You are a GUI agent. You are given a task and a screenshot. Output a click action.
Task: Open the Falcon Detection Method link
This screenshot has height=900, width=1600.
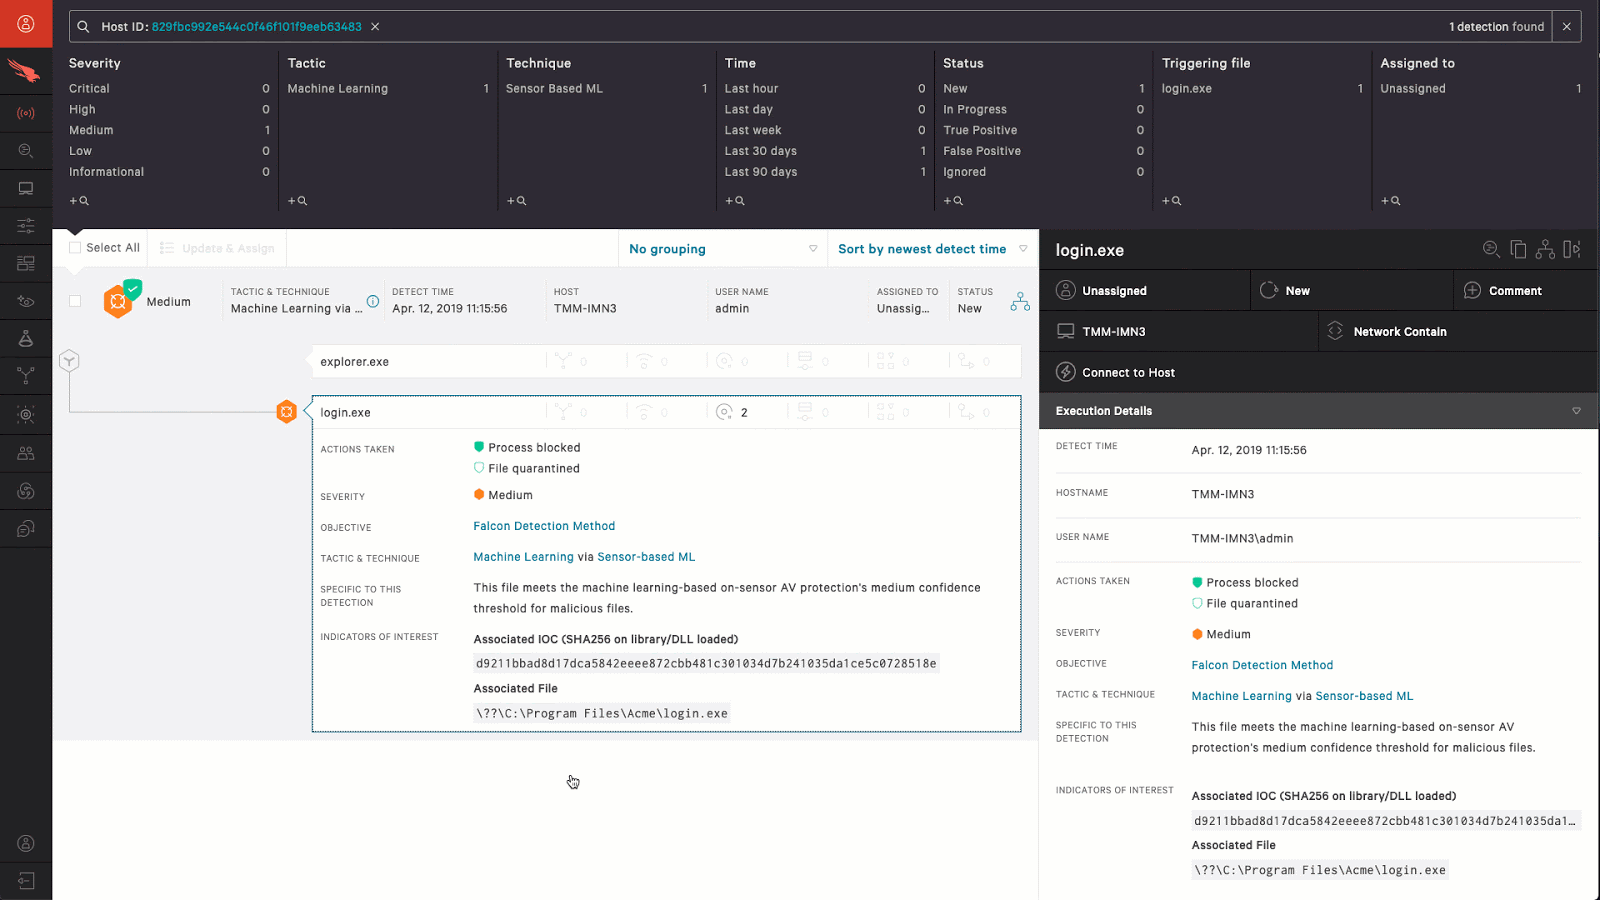[543, 525]
